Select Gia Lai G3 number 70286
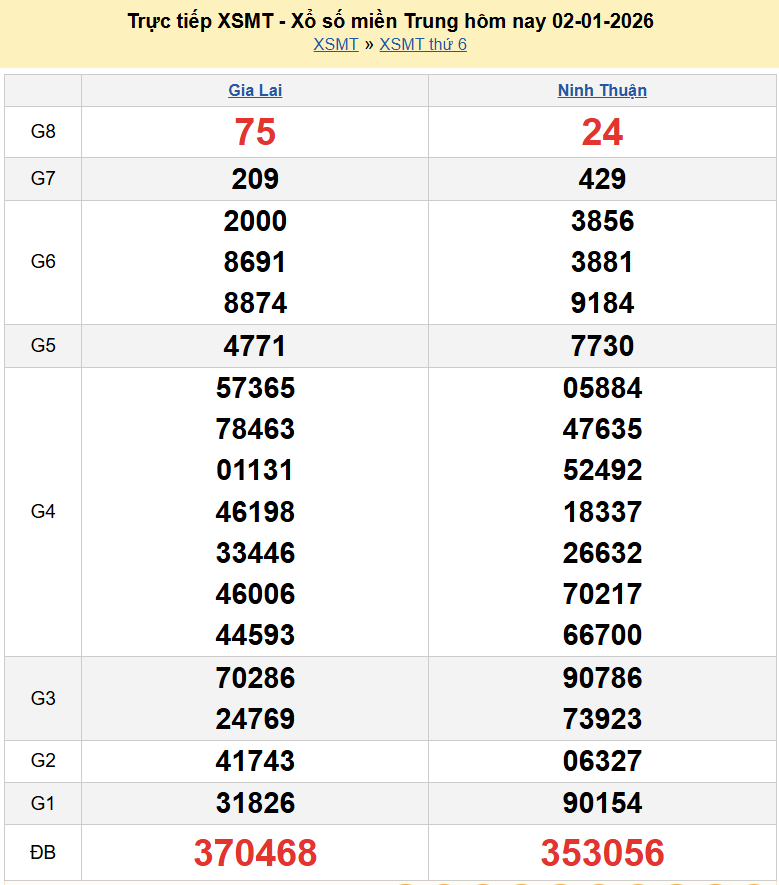Image resolution: width=779 pixels, height=885 pixels. pyautogui.click(x=255, y=678)
